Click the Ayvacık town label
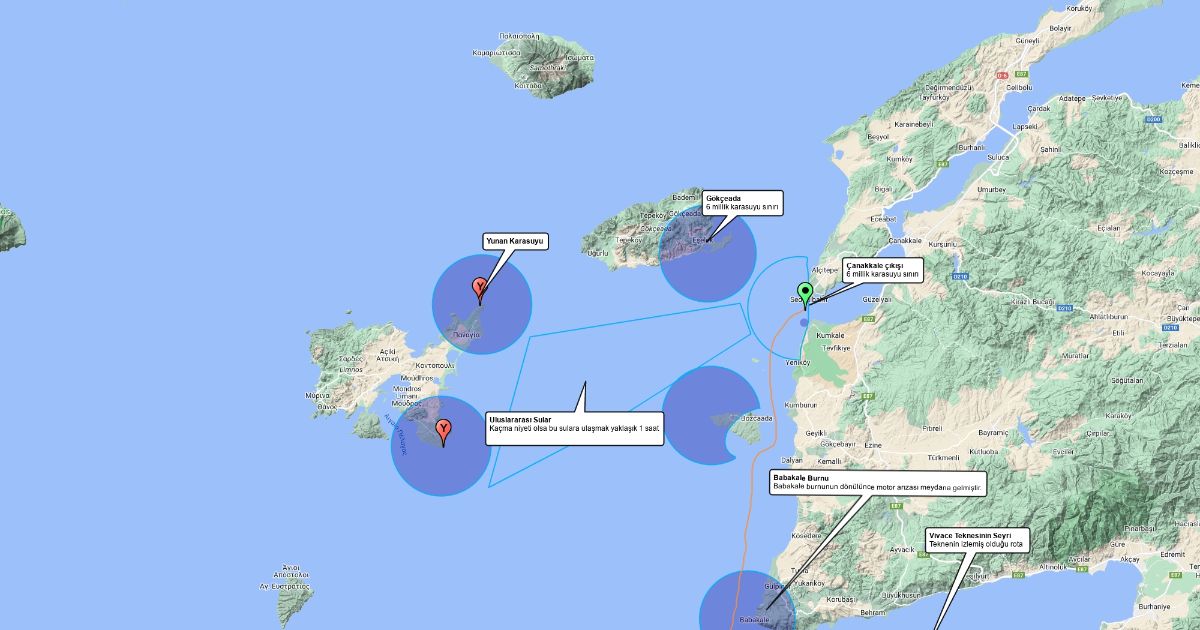 (x=902, y=550)
